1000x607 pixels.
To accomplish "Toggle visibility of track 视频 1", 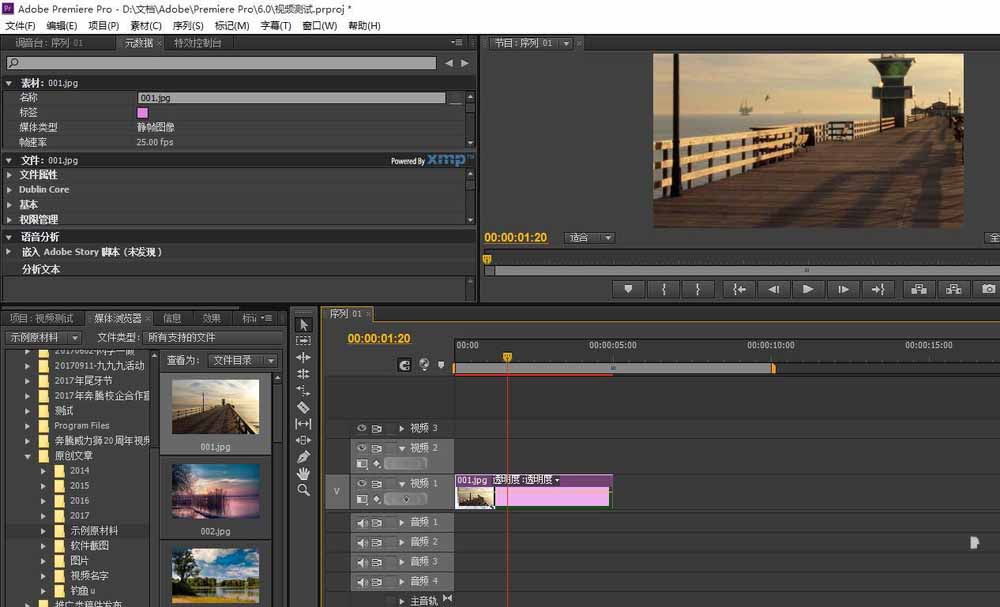I will click(361, 481).
